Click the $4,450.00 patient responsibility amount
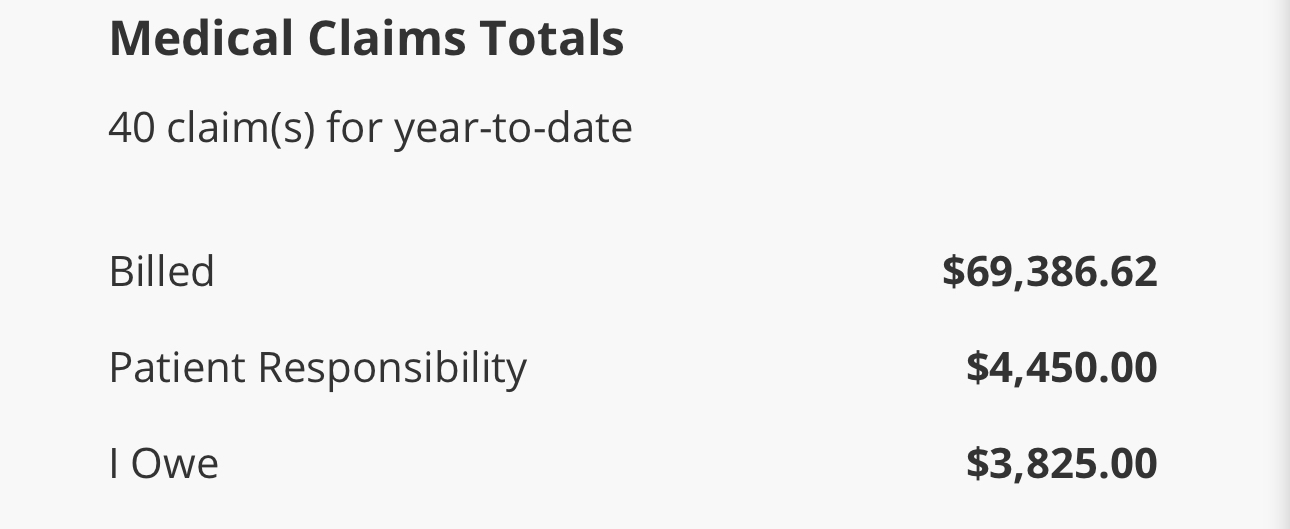Viewport: 1290px width, 529px height. click(1061, 368)
